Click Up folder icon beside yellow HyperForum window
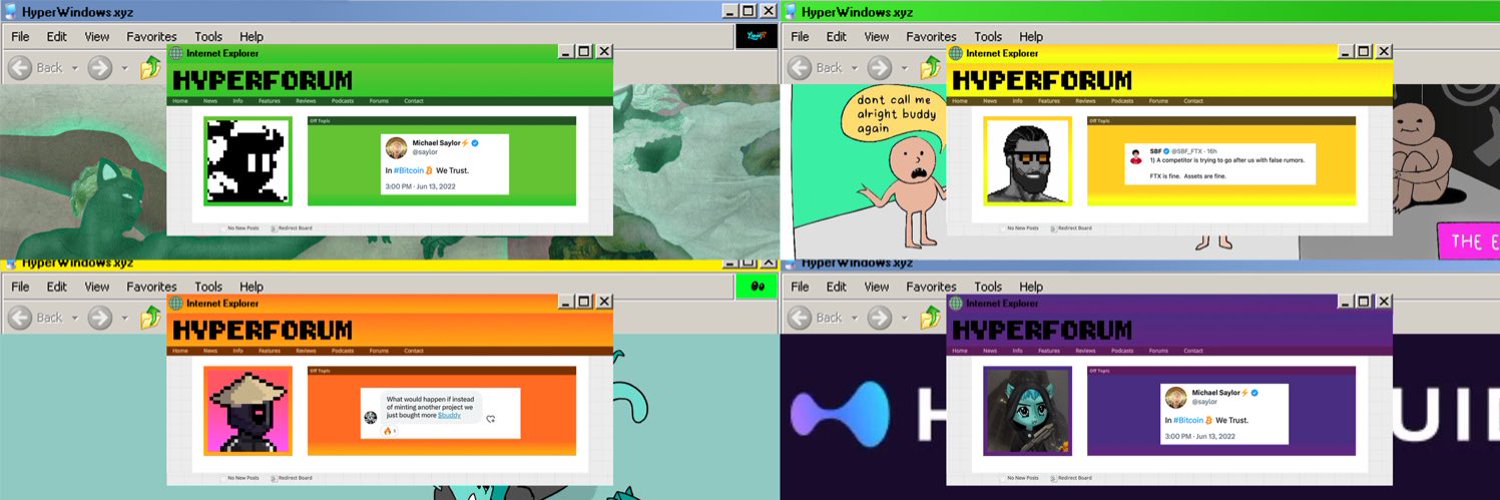 click(930, 68)
